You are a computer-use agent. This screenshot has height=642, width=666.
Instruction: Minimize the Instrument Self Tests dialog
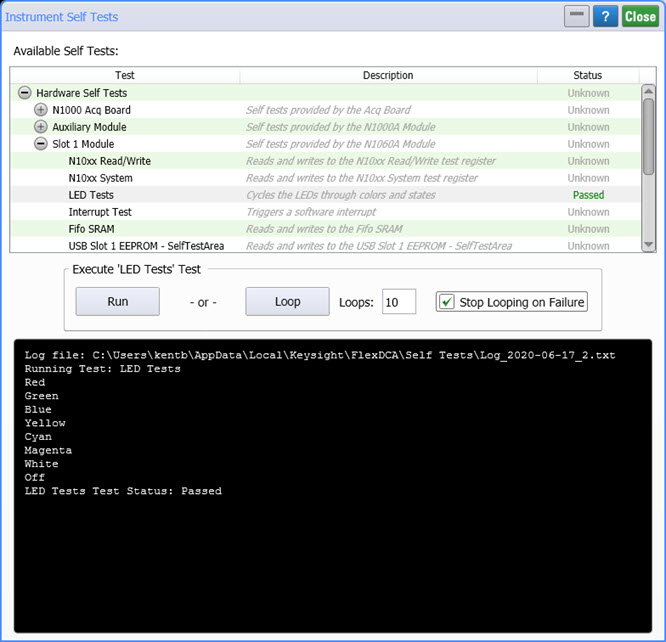pos(576,16)
